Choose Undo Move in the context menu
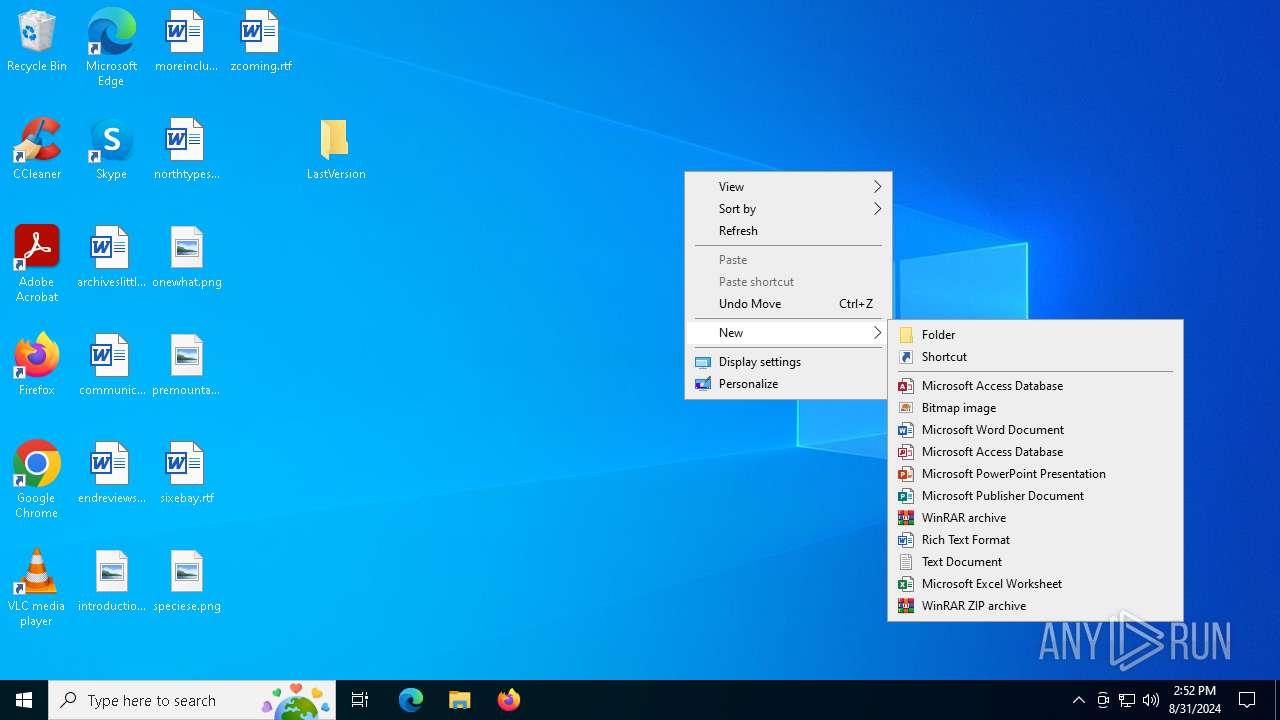Image resolution: width=1280 pixels, height=720 pixels. point(788,304)
